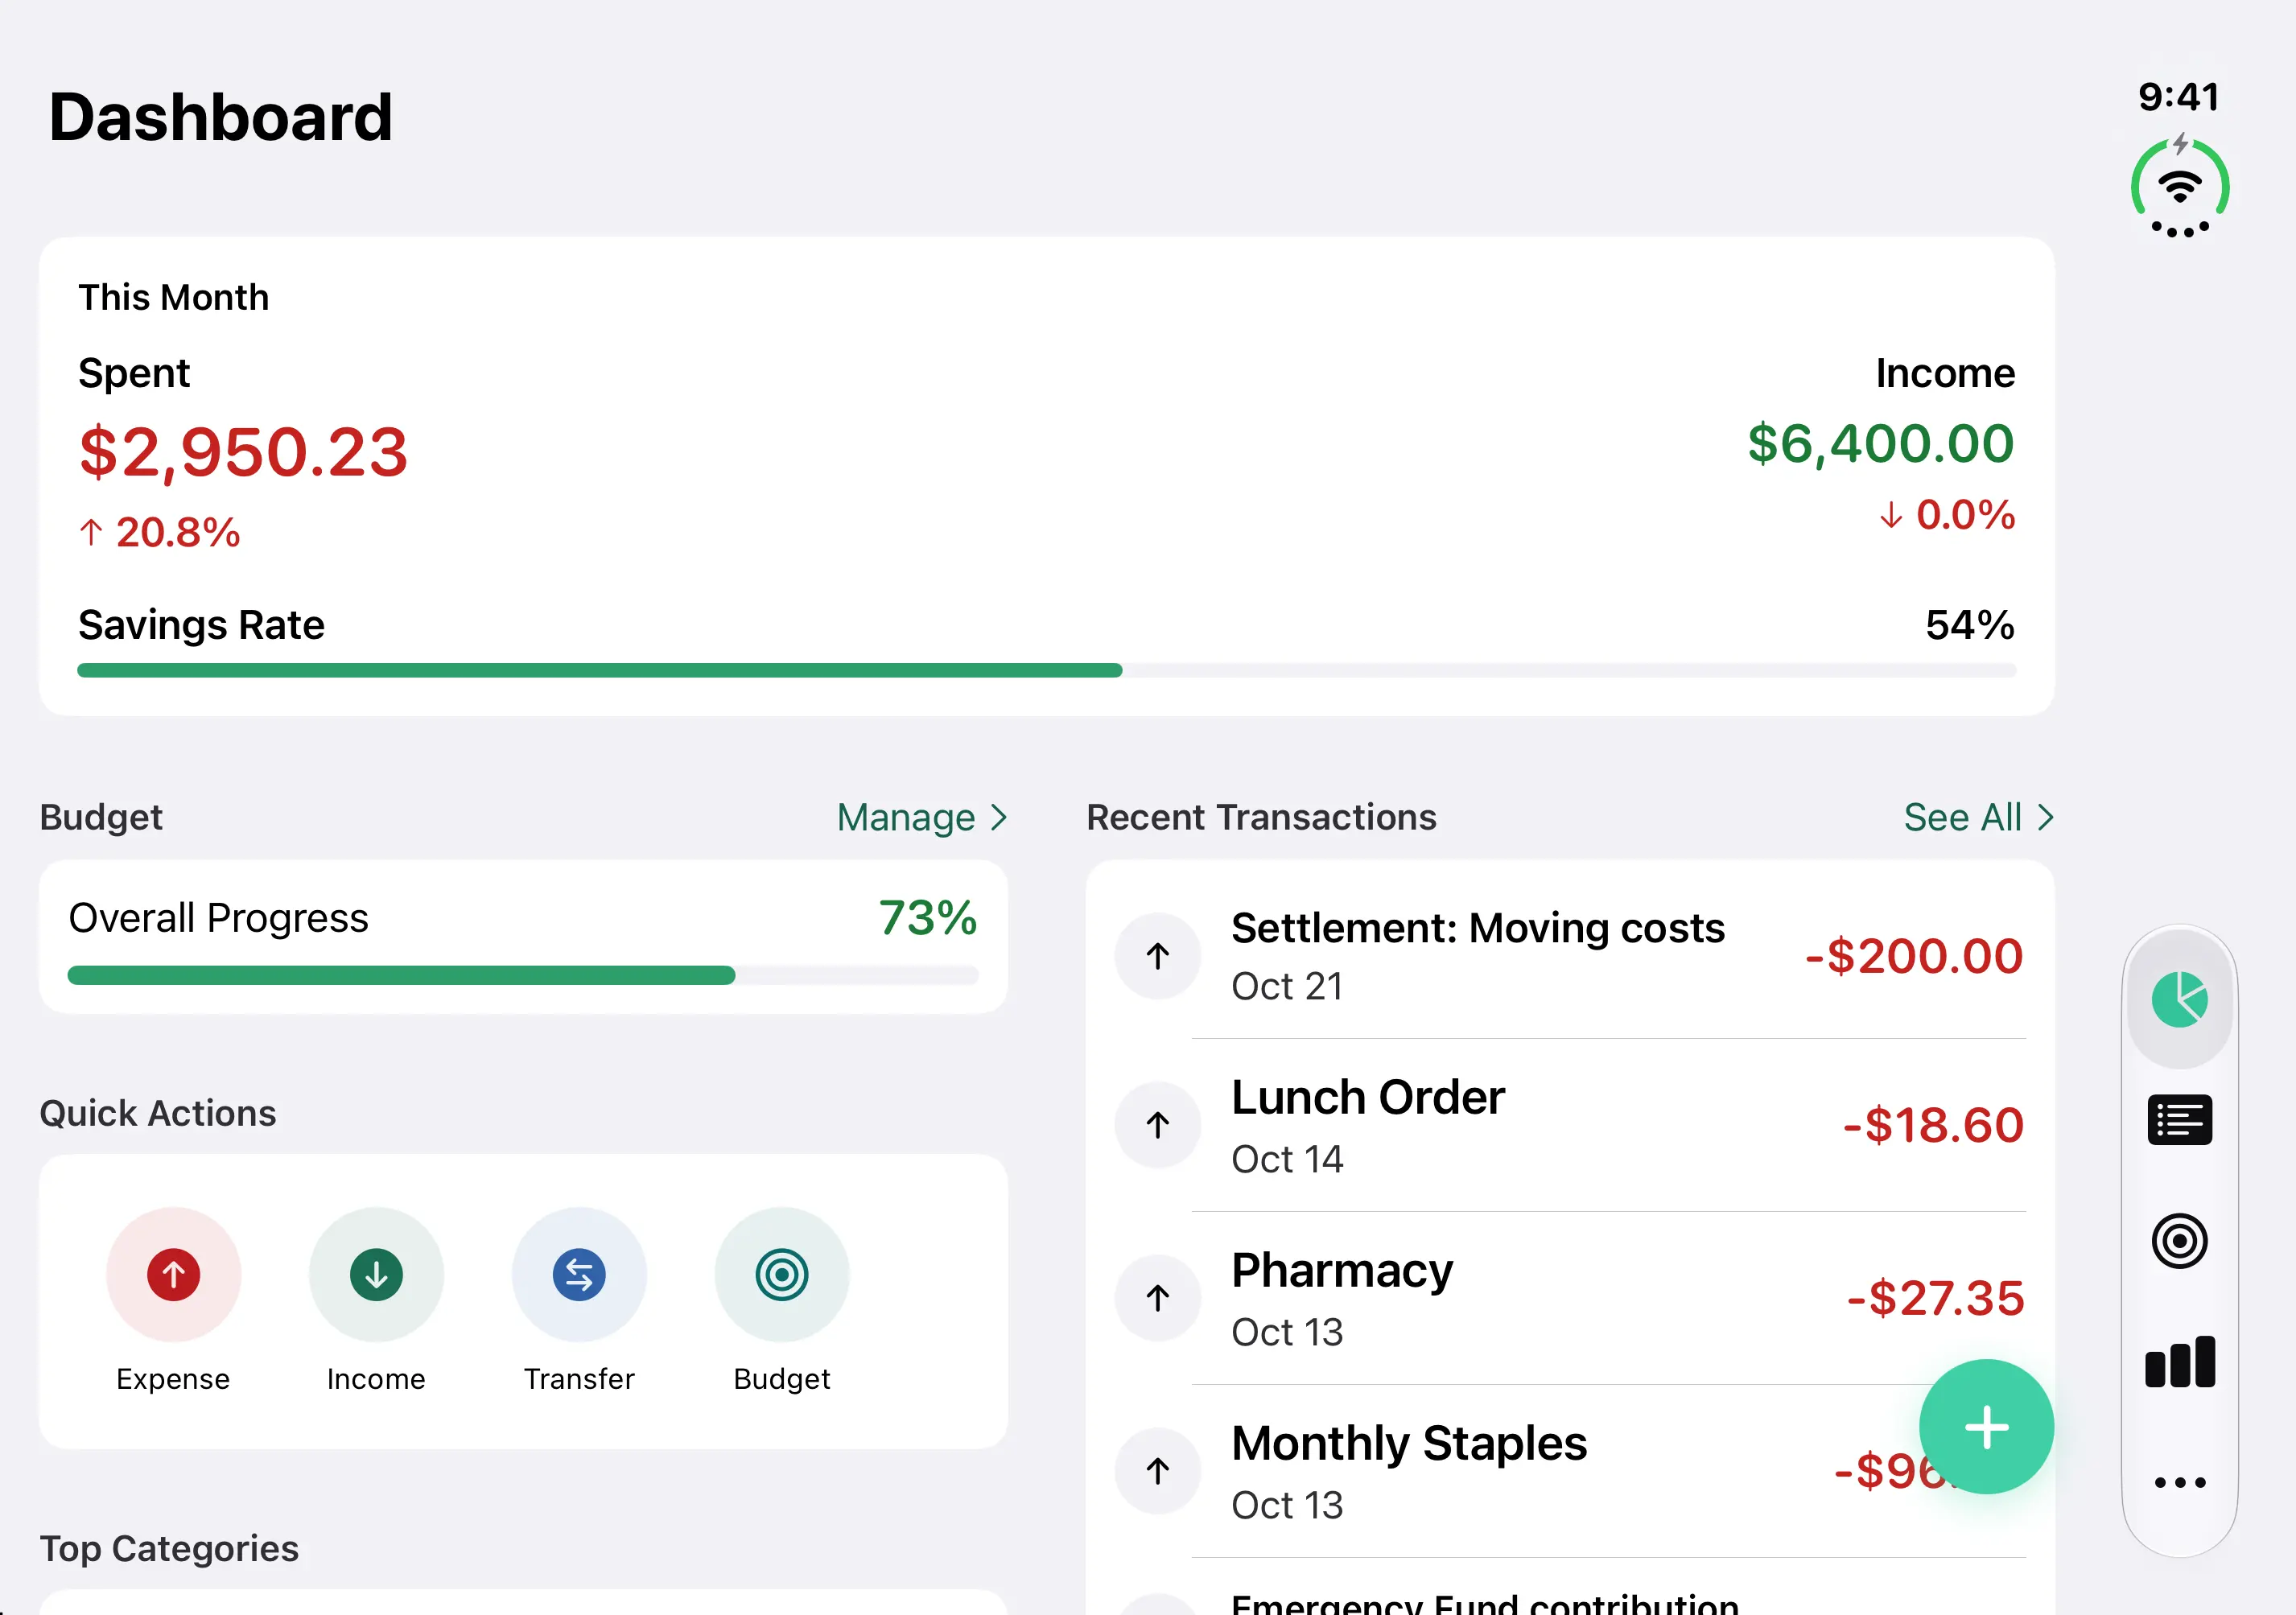Click the -$18.60 transaction amount
Viewport: 2296px width, 1615px height.
tap(1933, 1125)
